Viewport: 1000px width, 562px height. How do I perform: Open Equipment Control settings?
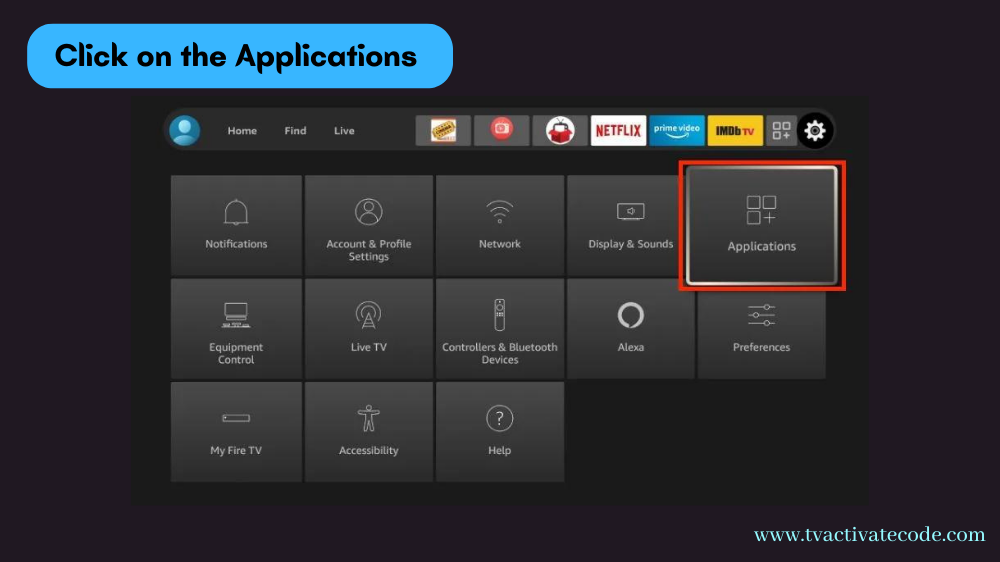tap(236, 329)
